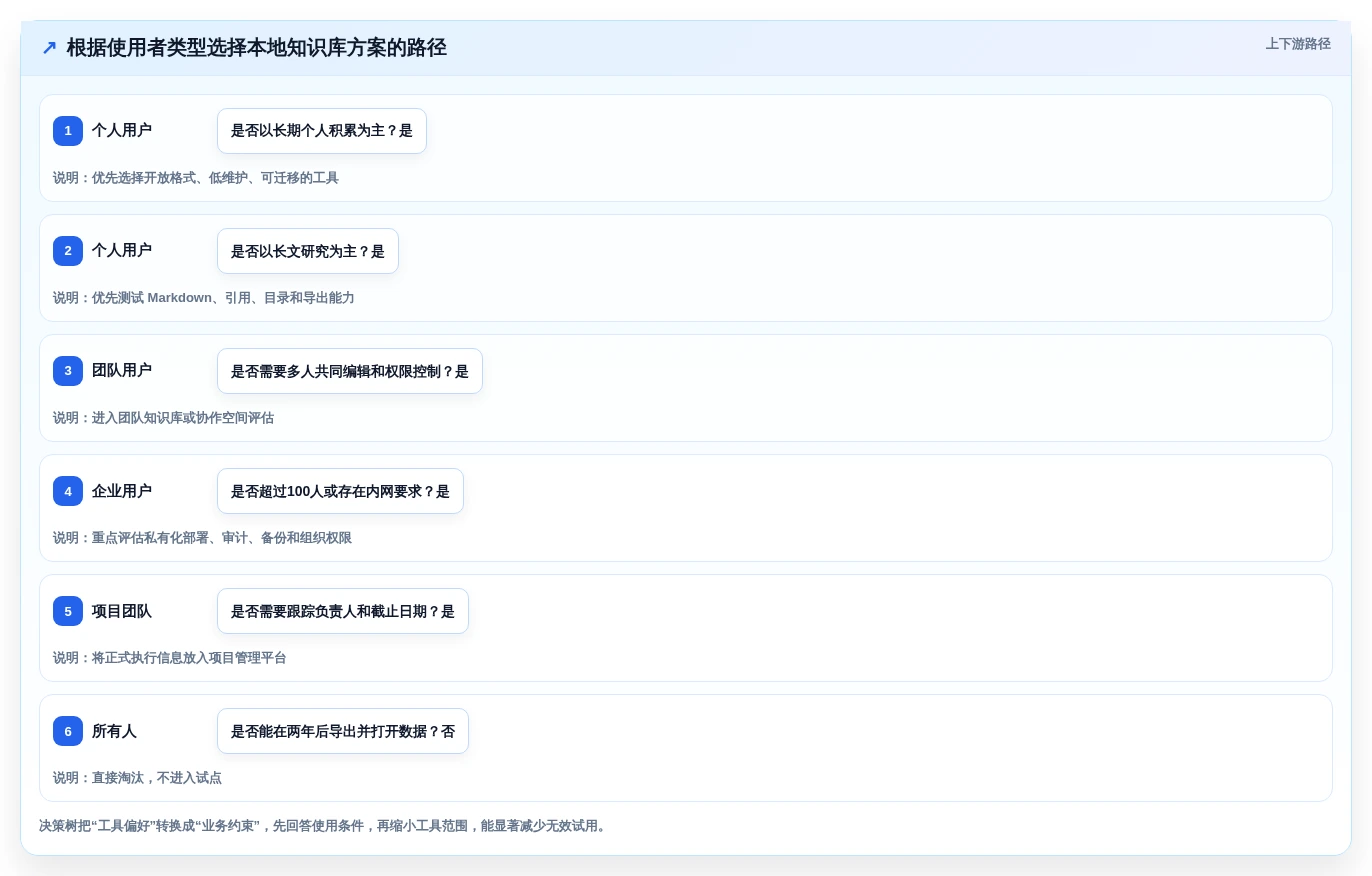Click the 企业用户 label
Image resolution: width=1372 pixels, height=876 pixels.
click(122, 491)
